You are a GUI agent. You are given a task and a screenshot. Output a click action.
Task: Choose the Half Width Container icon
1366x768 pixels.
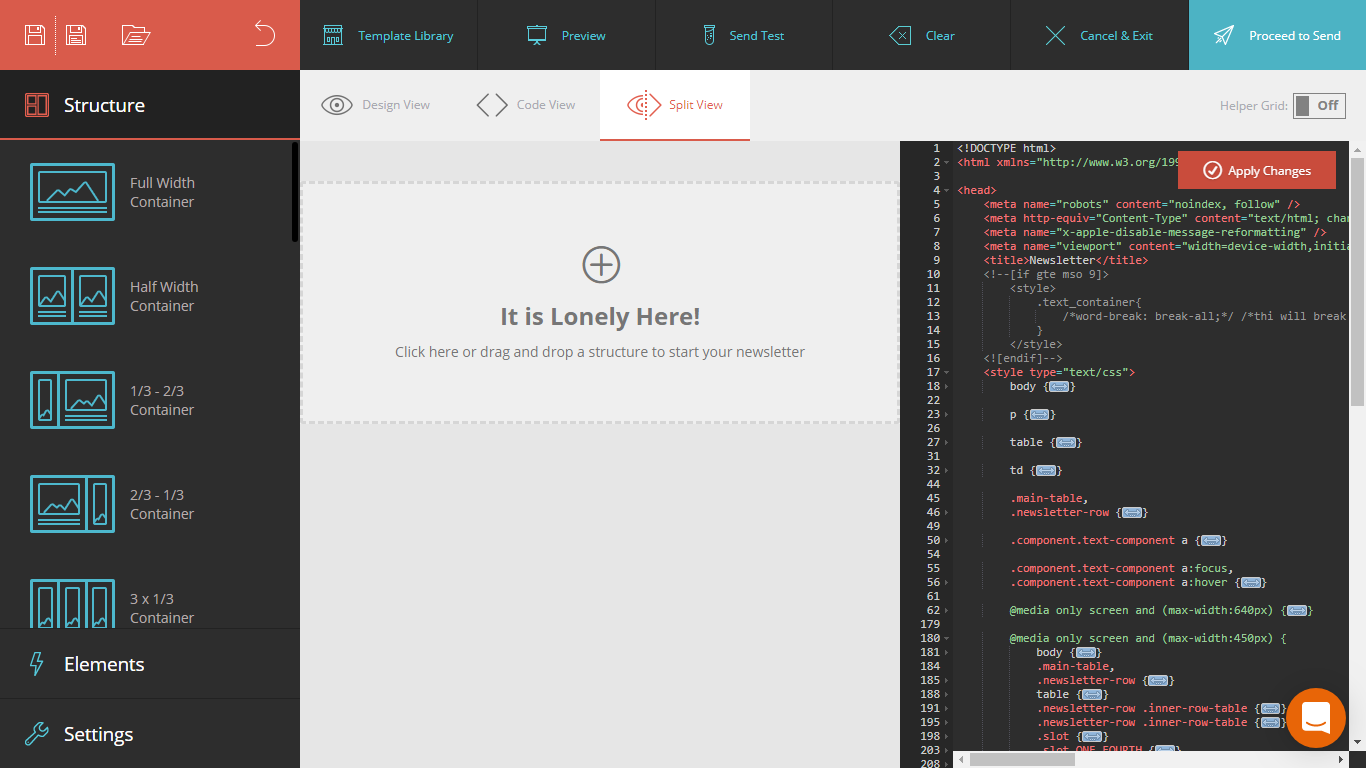point(72,296)
